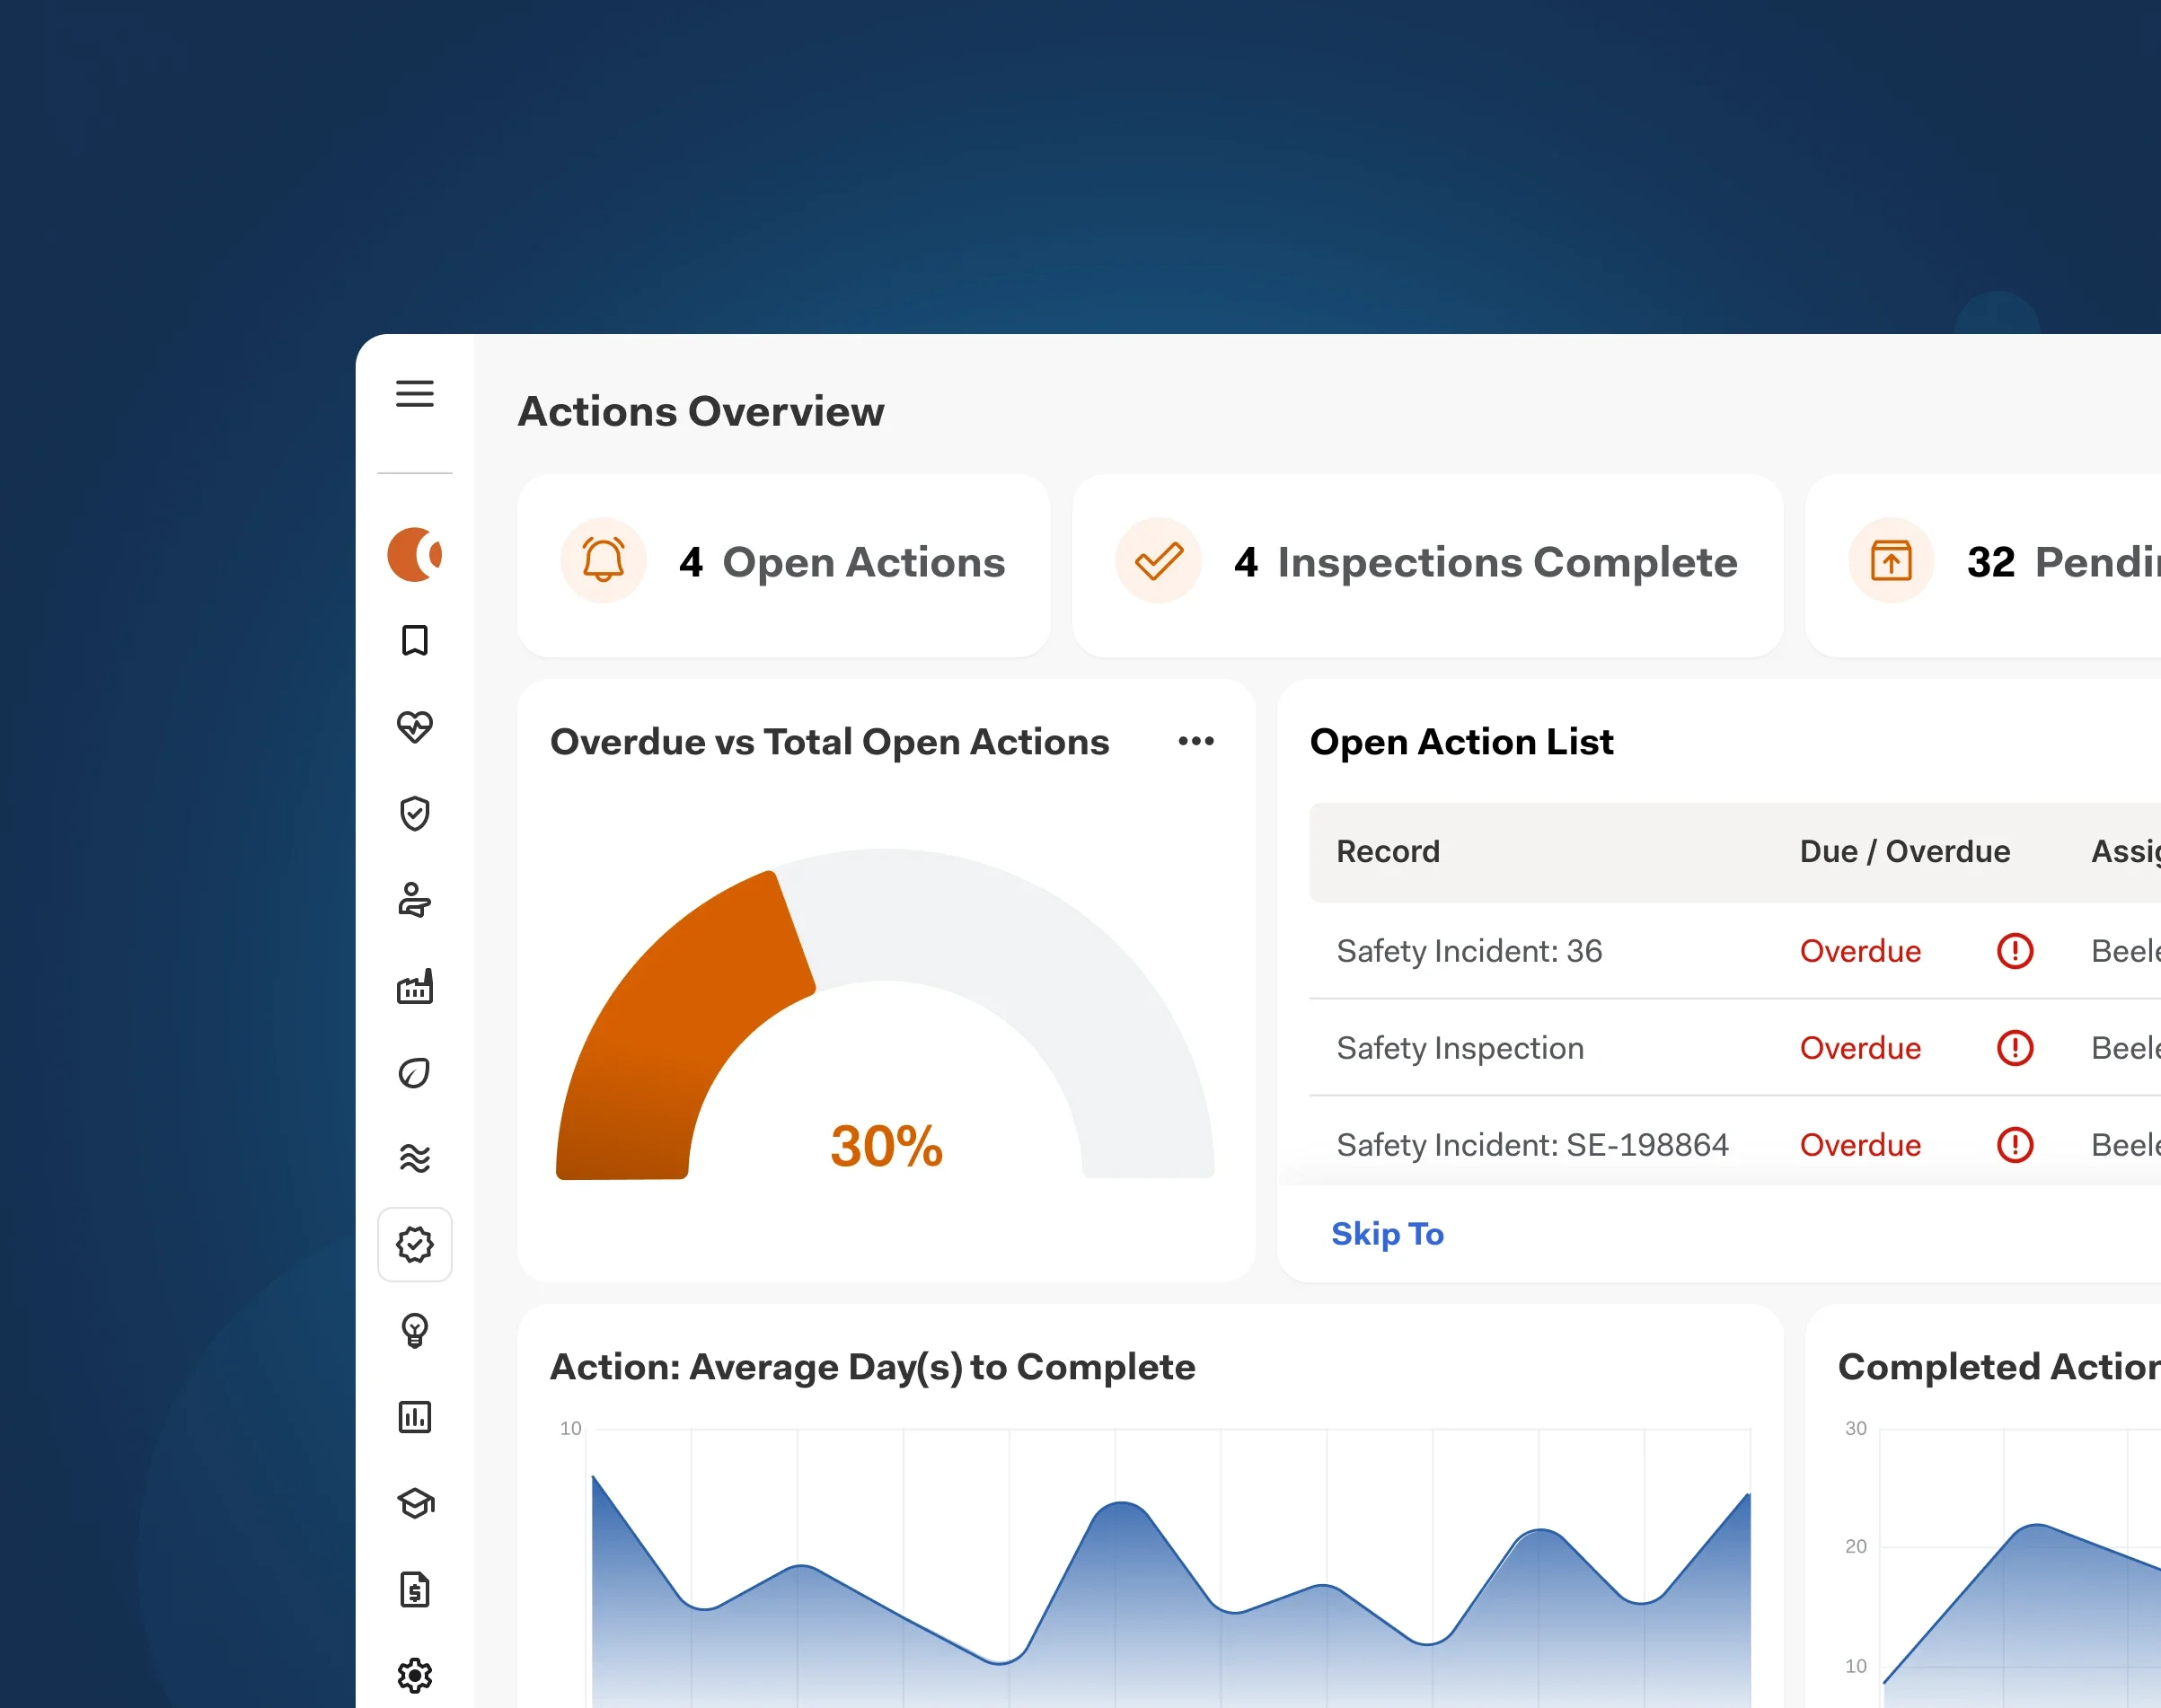Click the 4 Open Actions card
The image size is (2161, 1708).
tap(783, 564)
